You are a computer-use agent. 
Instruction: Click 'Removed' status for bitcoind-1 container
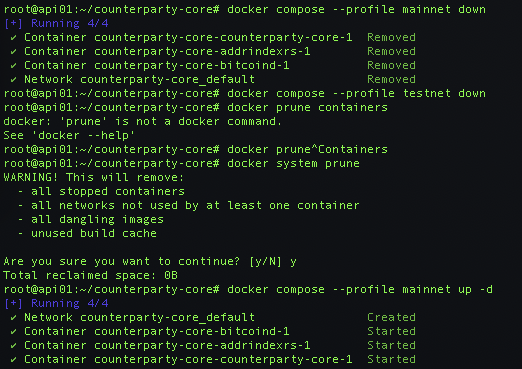[x=391, y=65]
